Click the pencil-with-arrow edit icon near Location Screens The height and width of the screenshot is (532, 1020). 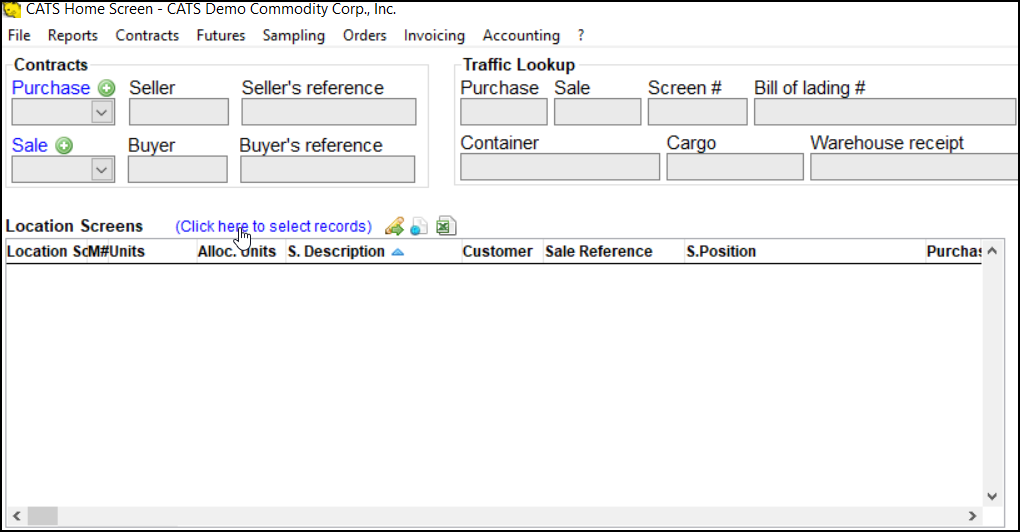point(394,226)
